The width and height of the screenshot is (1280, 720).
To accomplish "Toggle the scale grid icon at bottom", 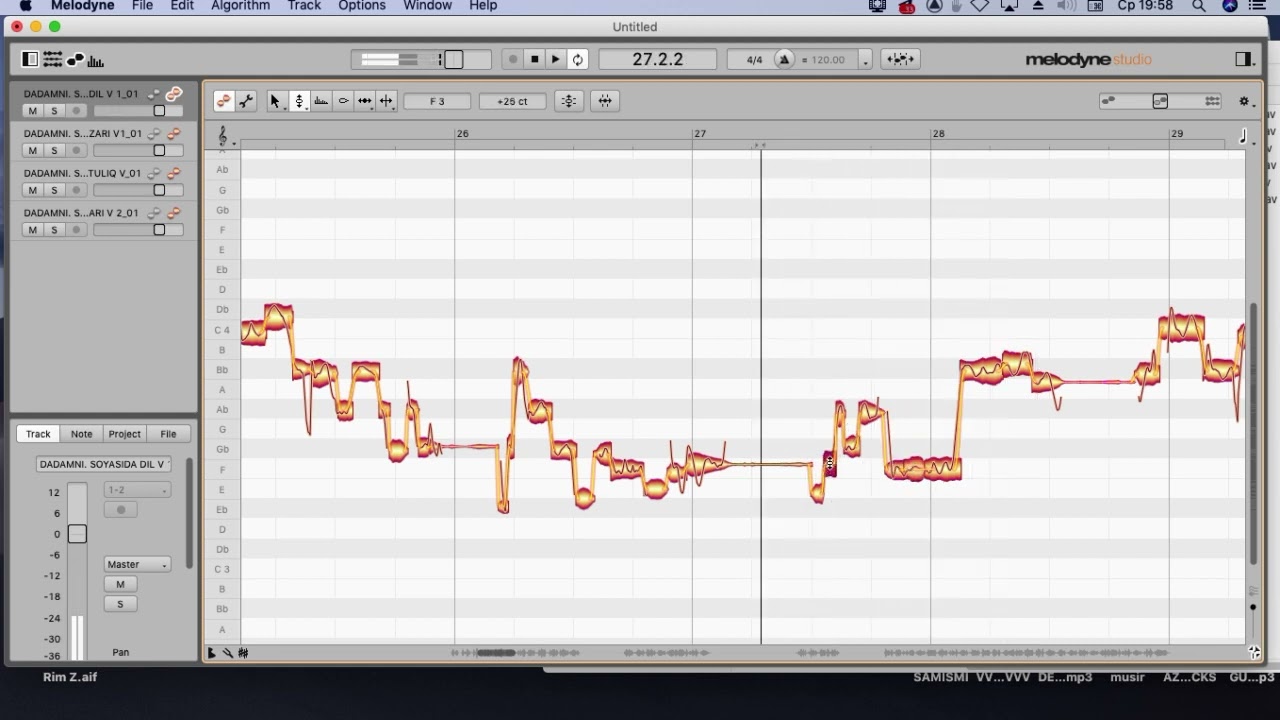I will pyautogui.click(x=243, y=653).
